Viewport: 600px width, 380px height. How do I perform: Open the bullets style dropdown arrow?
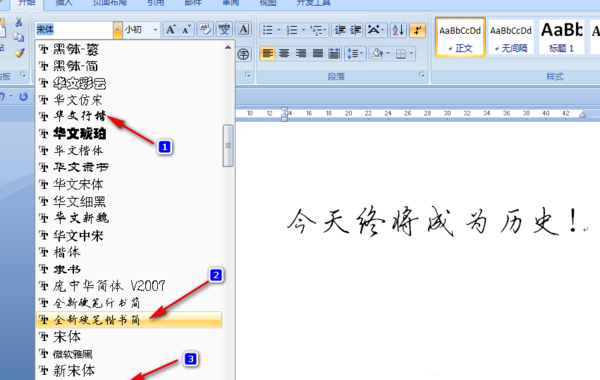(x=279, y=30)
